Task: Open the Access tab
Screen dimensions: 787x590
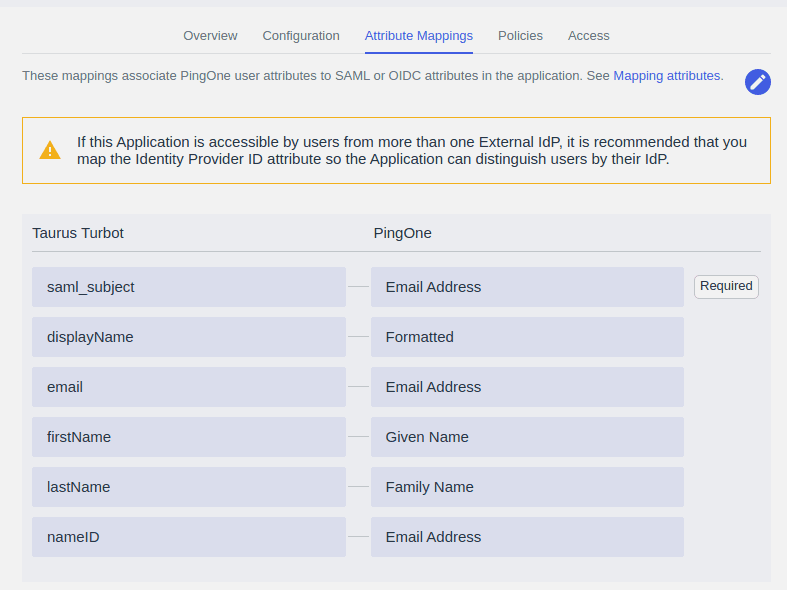Action: point(588,36)
